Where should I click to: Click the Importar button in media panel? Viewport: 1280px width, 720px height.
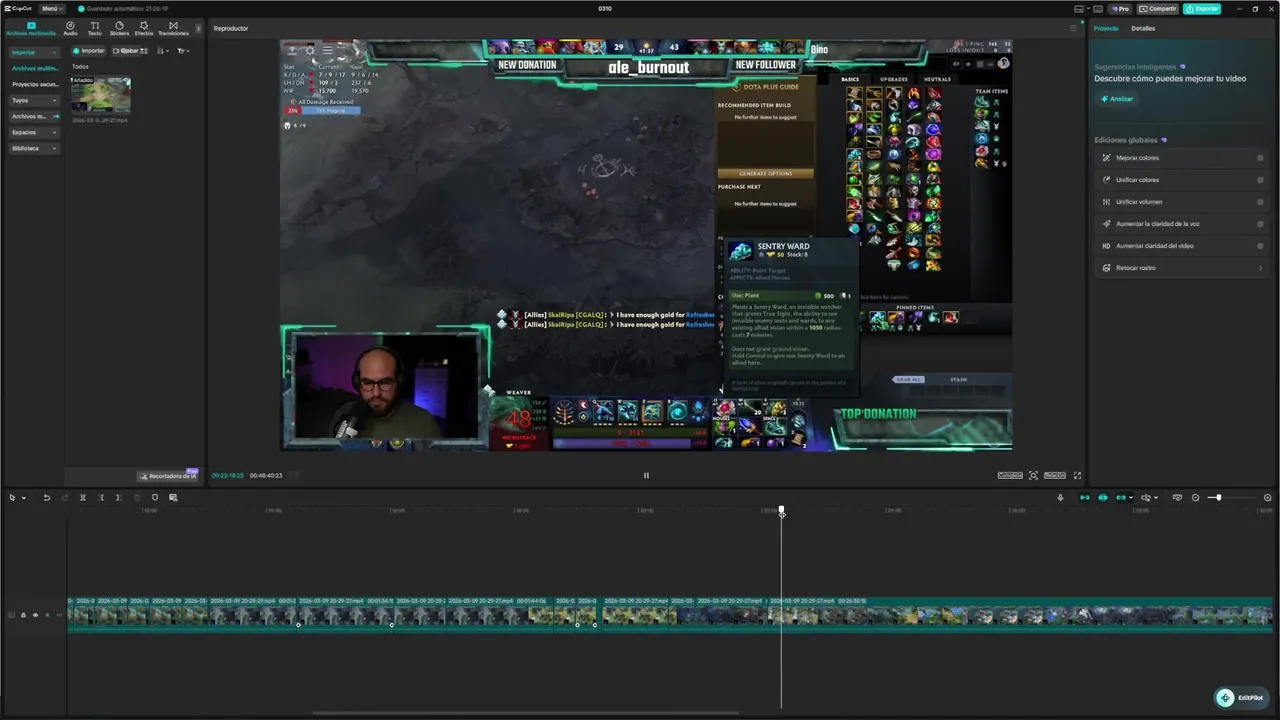(89, 50)
